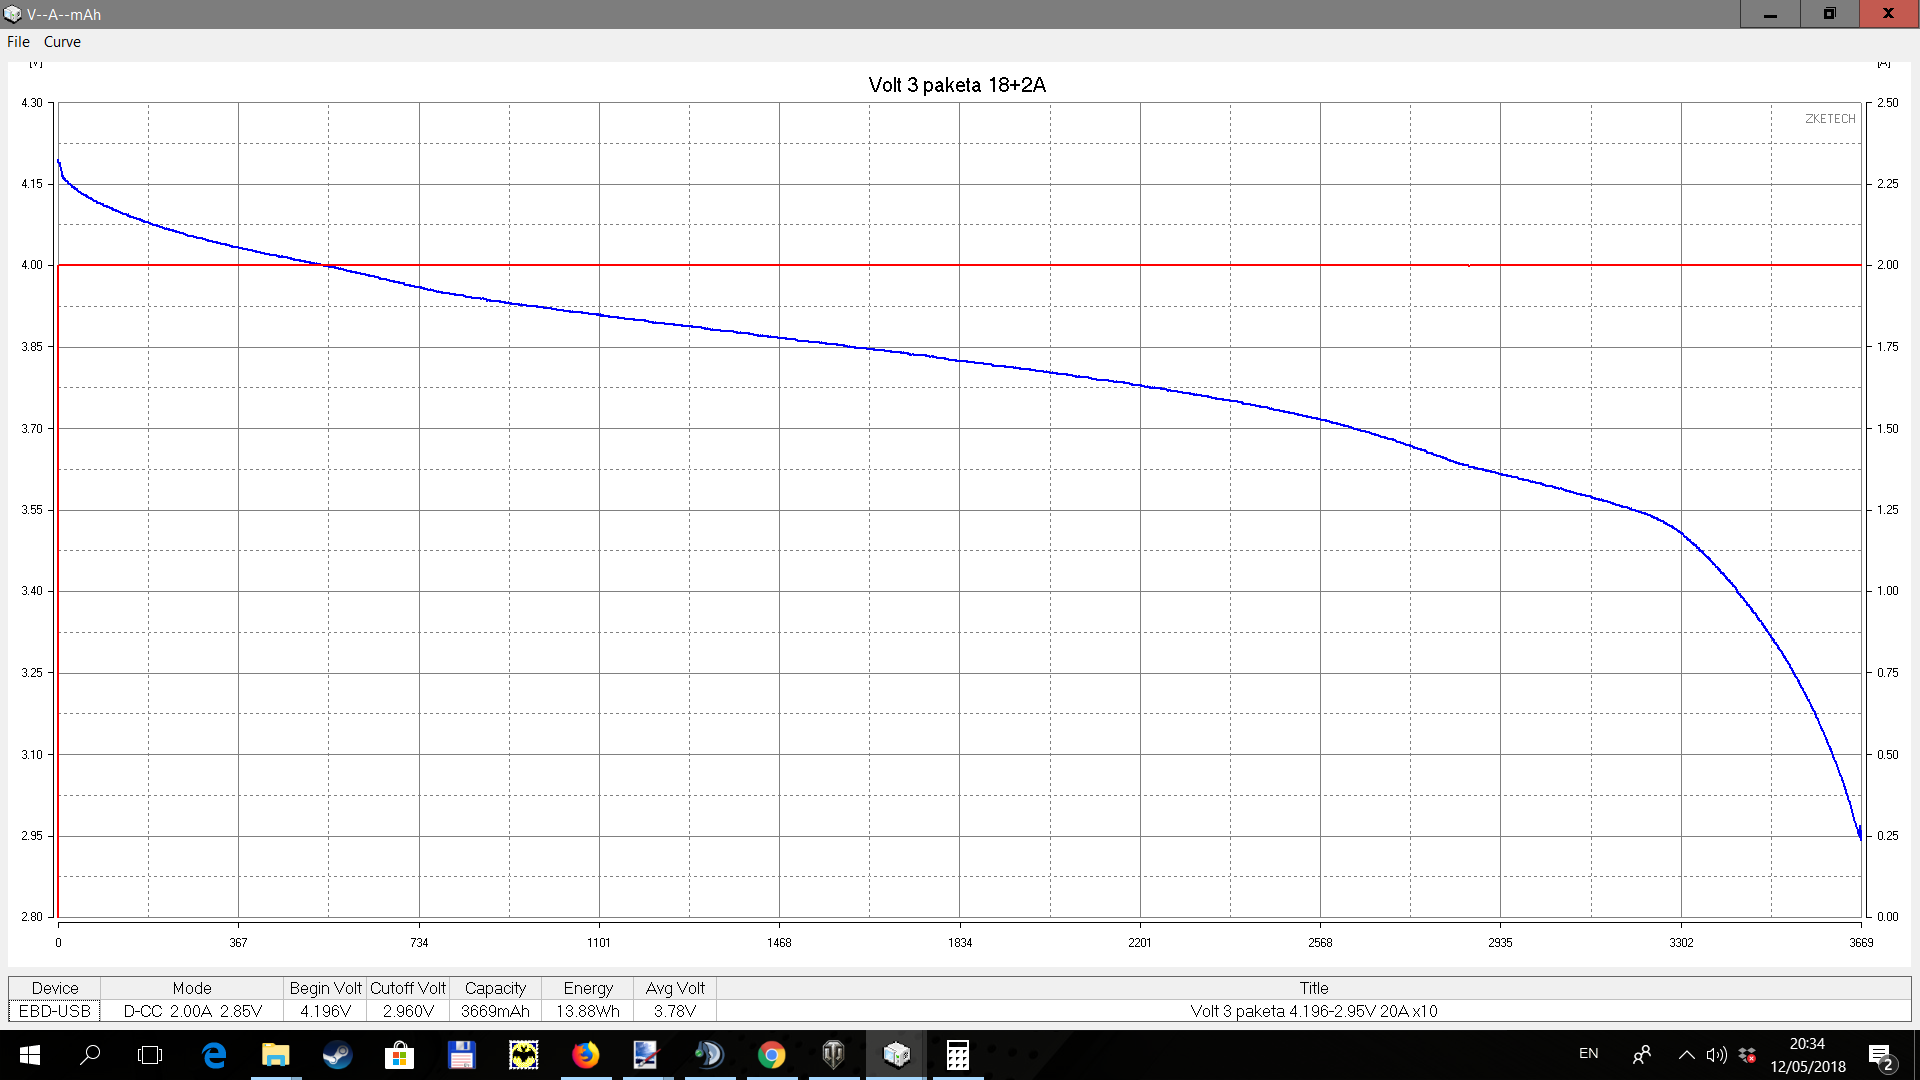The image size is (1920, 1080).
Task: Open TeamSpeak from the taskbar
Action: point(709,1055)
